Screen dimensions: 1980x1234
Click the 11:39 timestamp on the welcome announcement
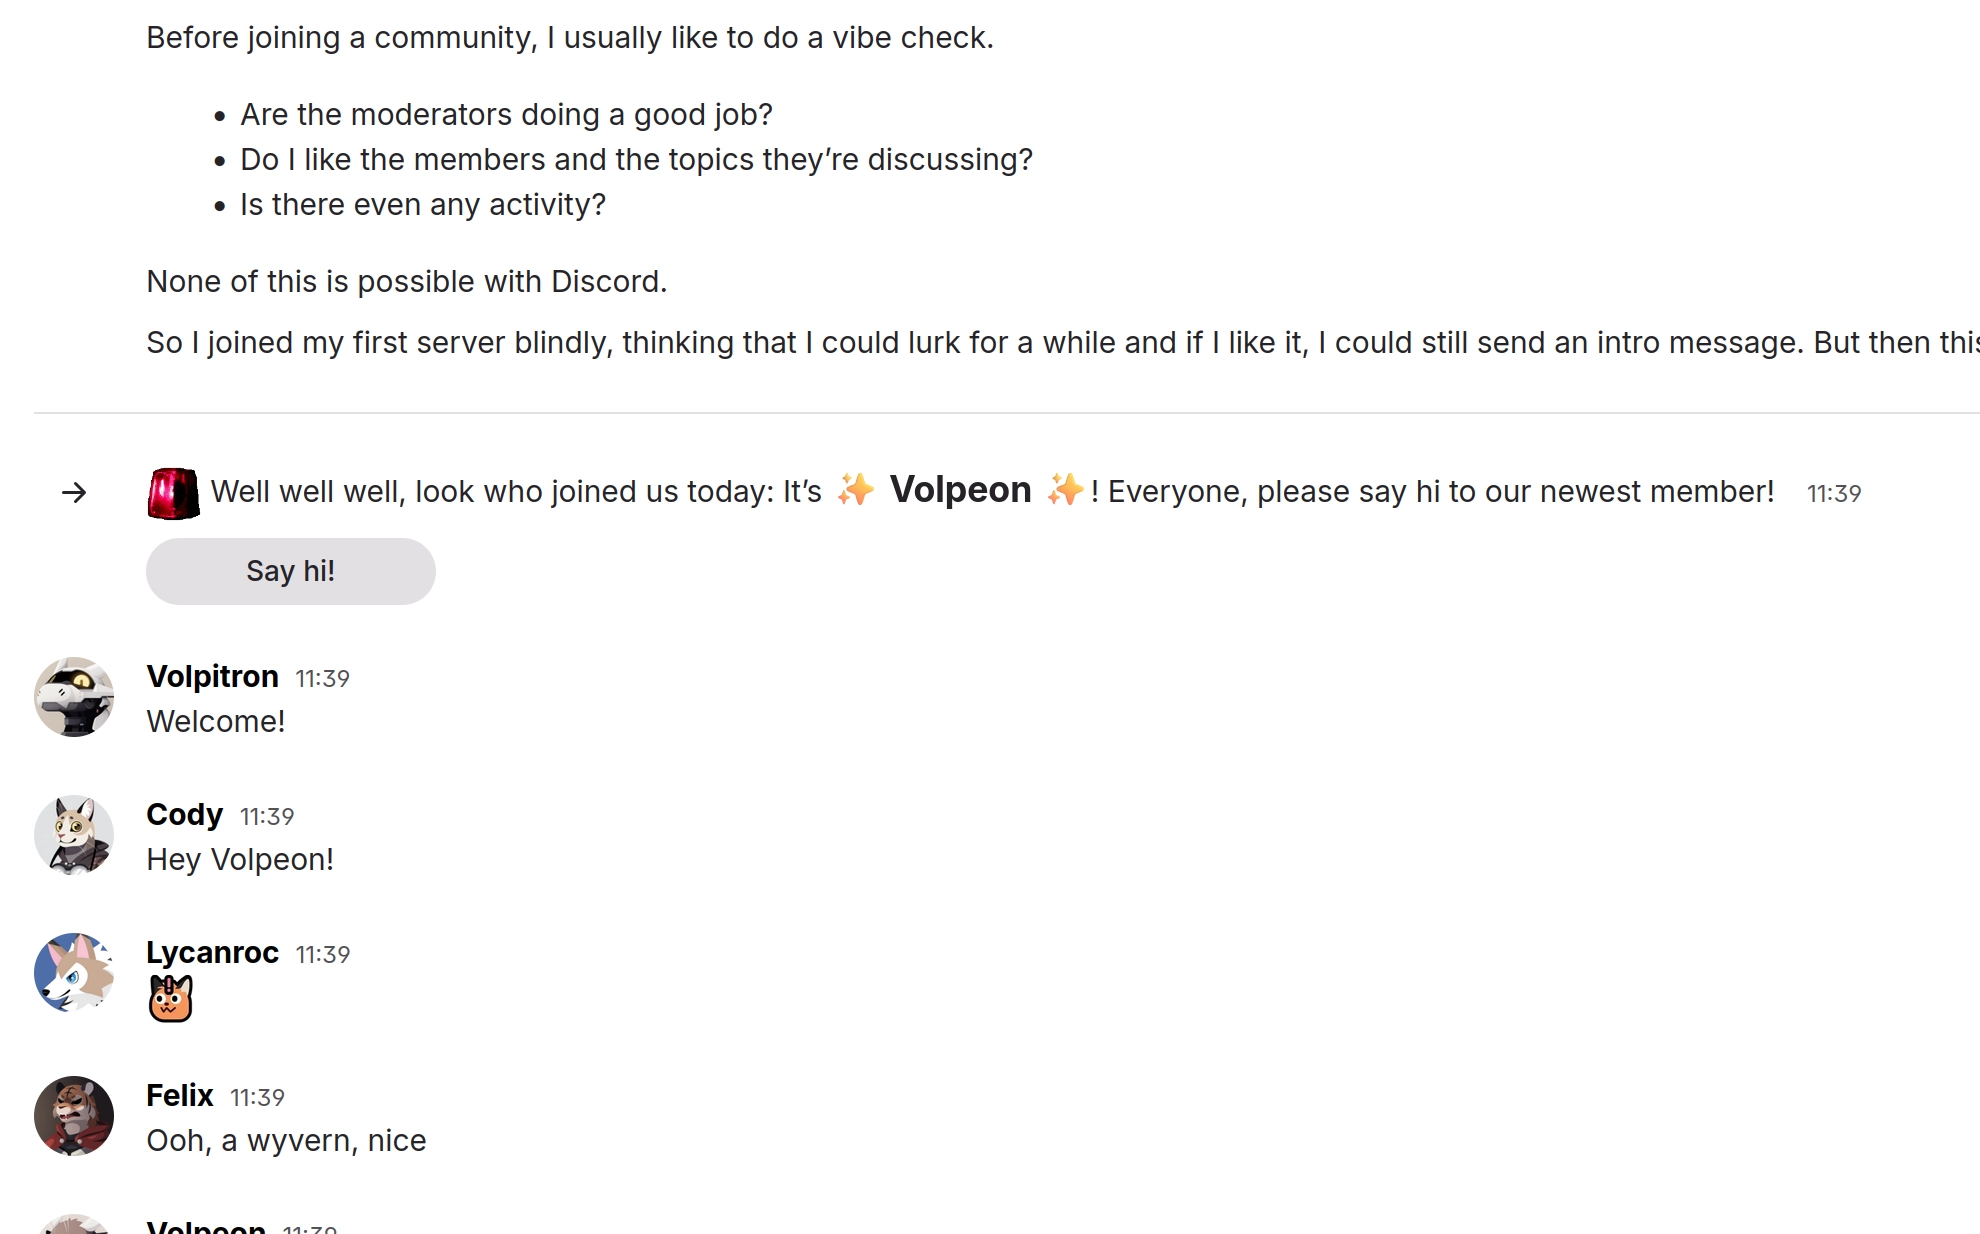(x=1835, y=492)
